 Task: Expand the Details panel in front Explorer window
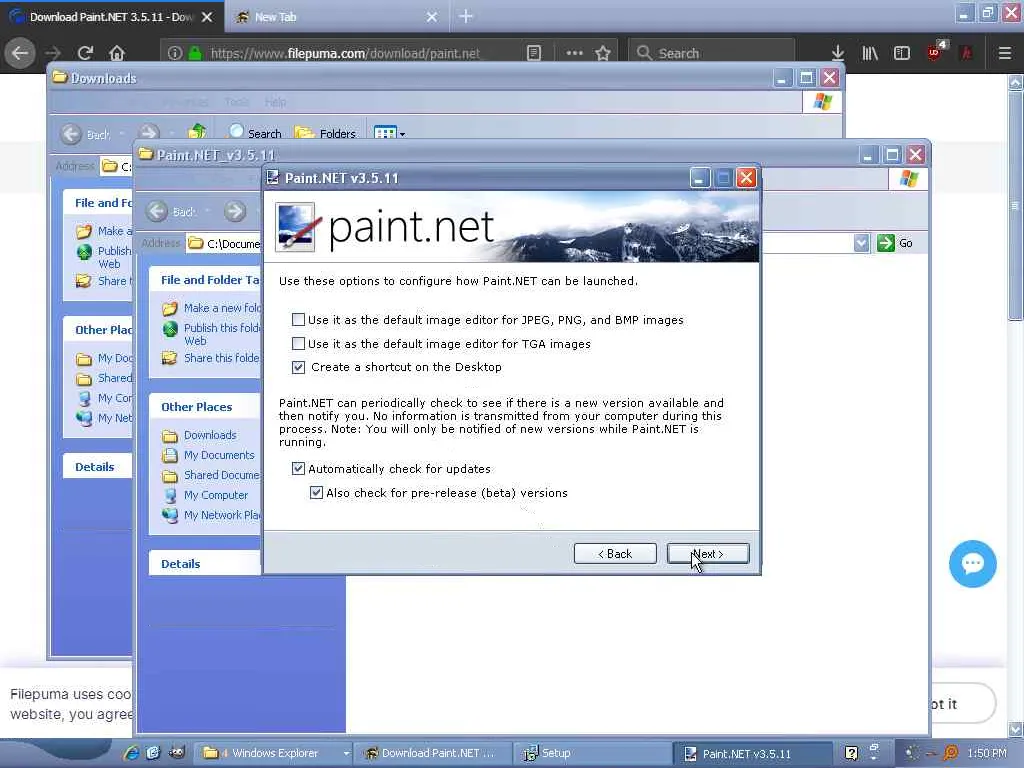coord(205,564)
